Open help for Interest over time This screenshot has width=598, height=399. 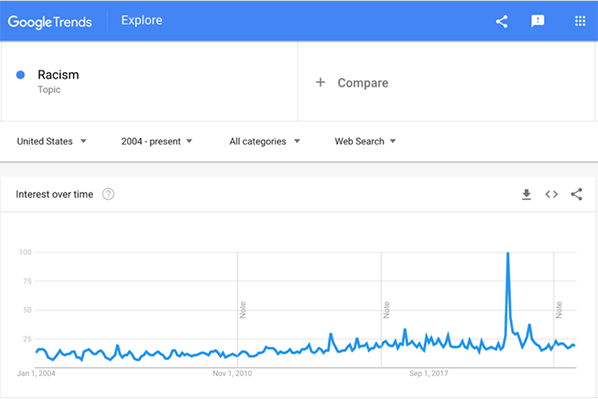[x=108, y=194]
